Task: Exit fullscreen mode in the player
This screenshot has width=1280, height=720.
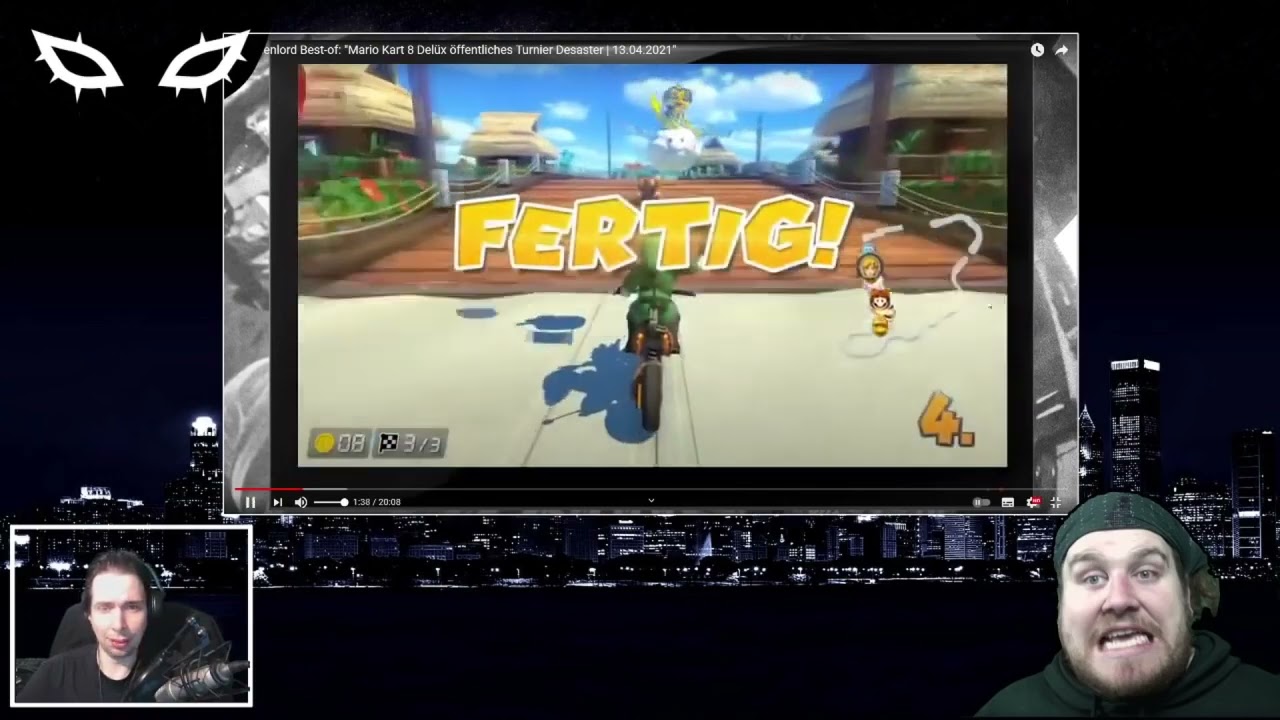Action: coord(1056,502)
